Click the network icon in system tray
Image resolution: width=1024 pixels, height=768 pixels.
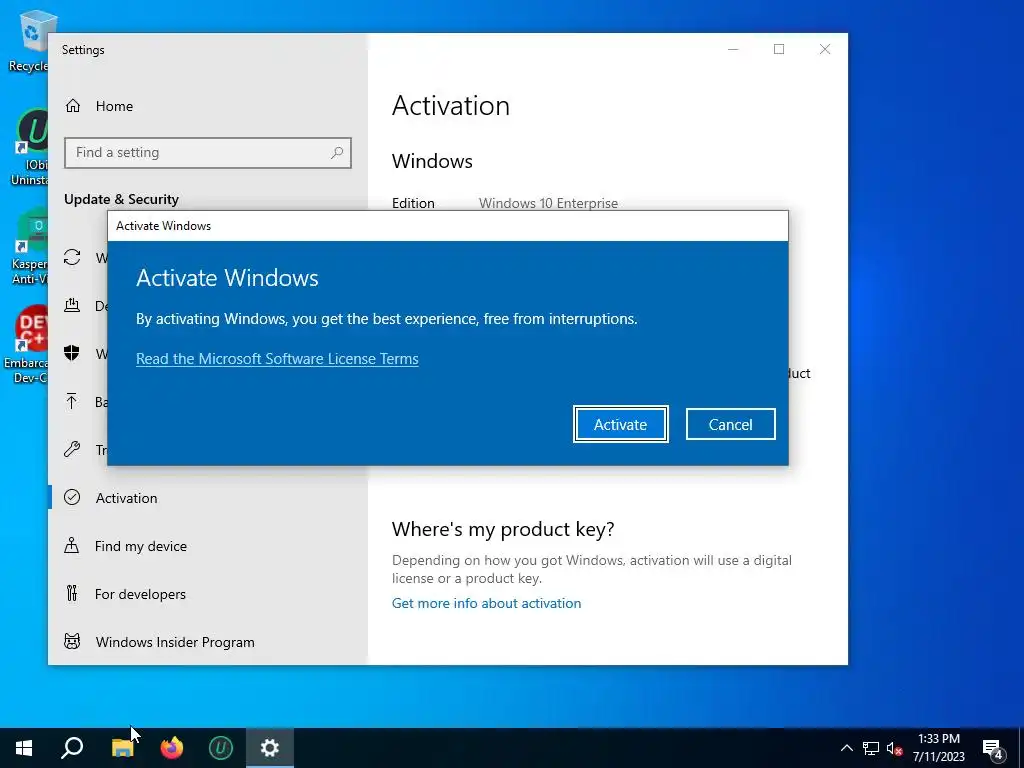(x=871, y=748)
